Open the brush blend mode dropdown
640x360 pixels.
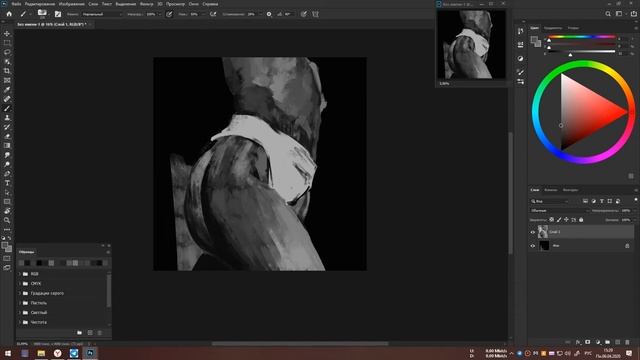coord(102,14)
